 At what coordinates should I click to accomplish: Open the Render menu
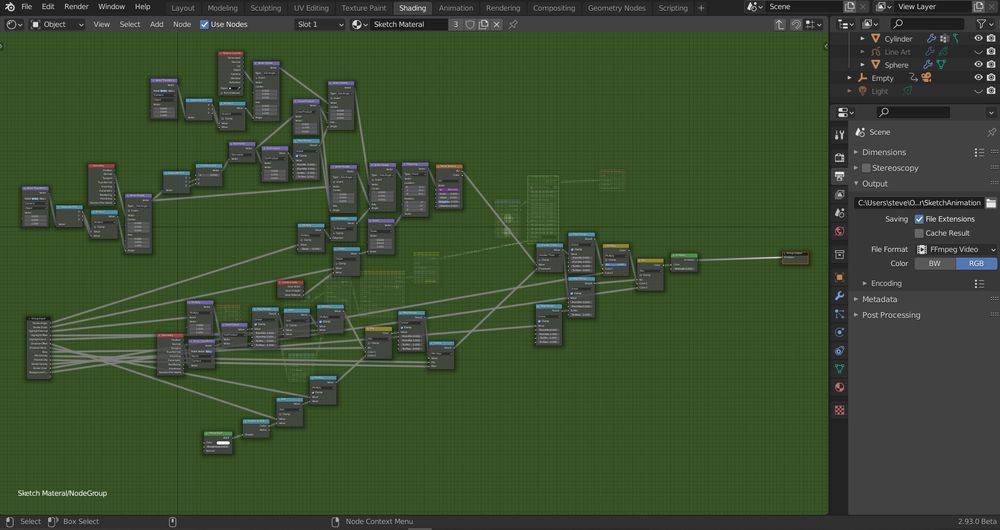76,7
